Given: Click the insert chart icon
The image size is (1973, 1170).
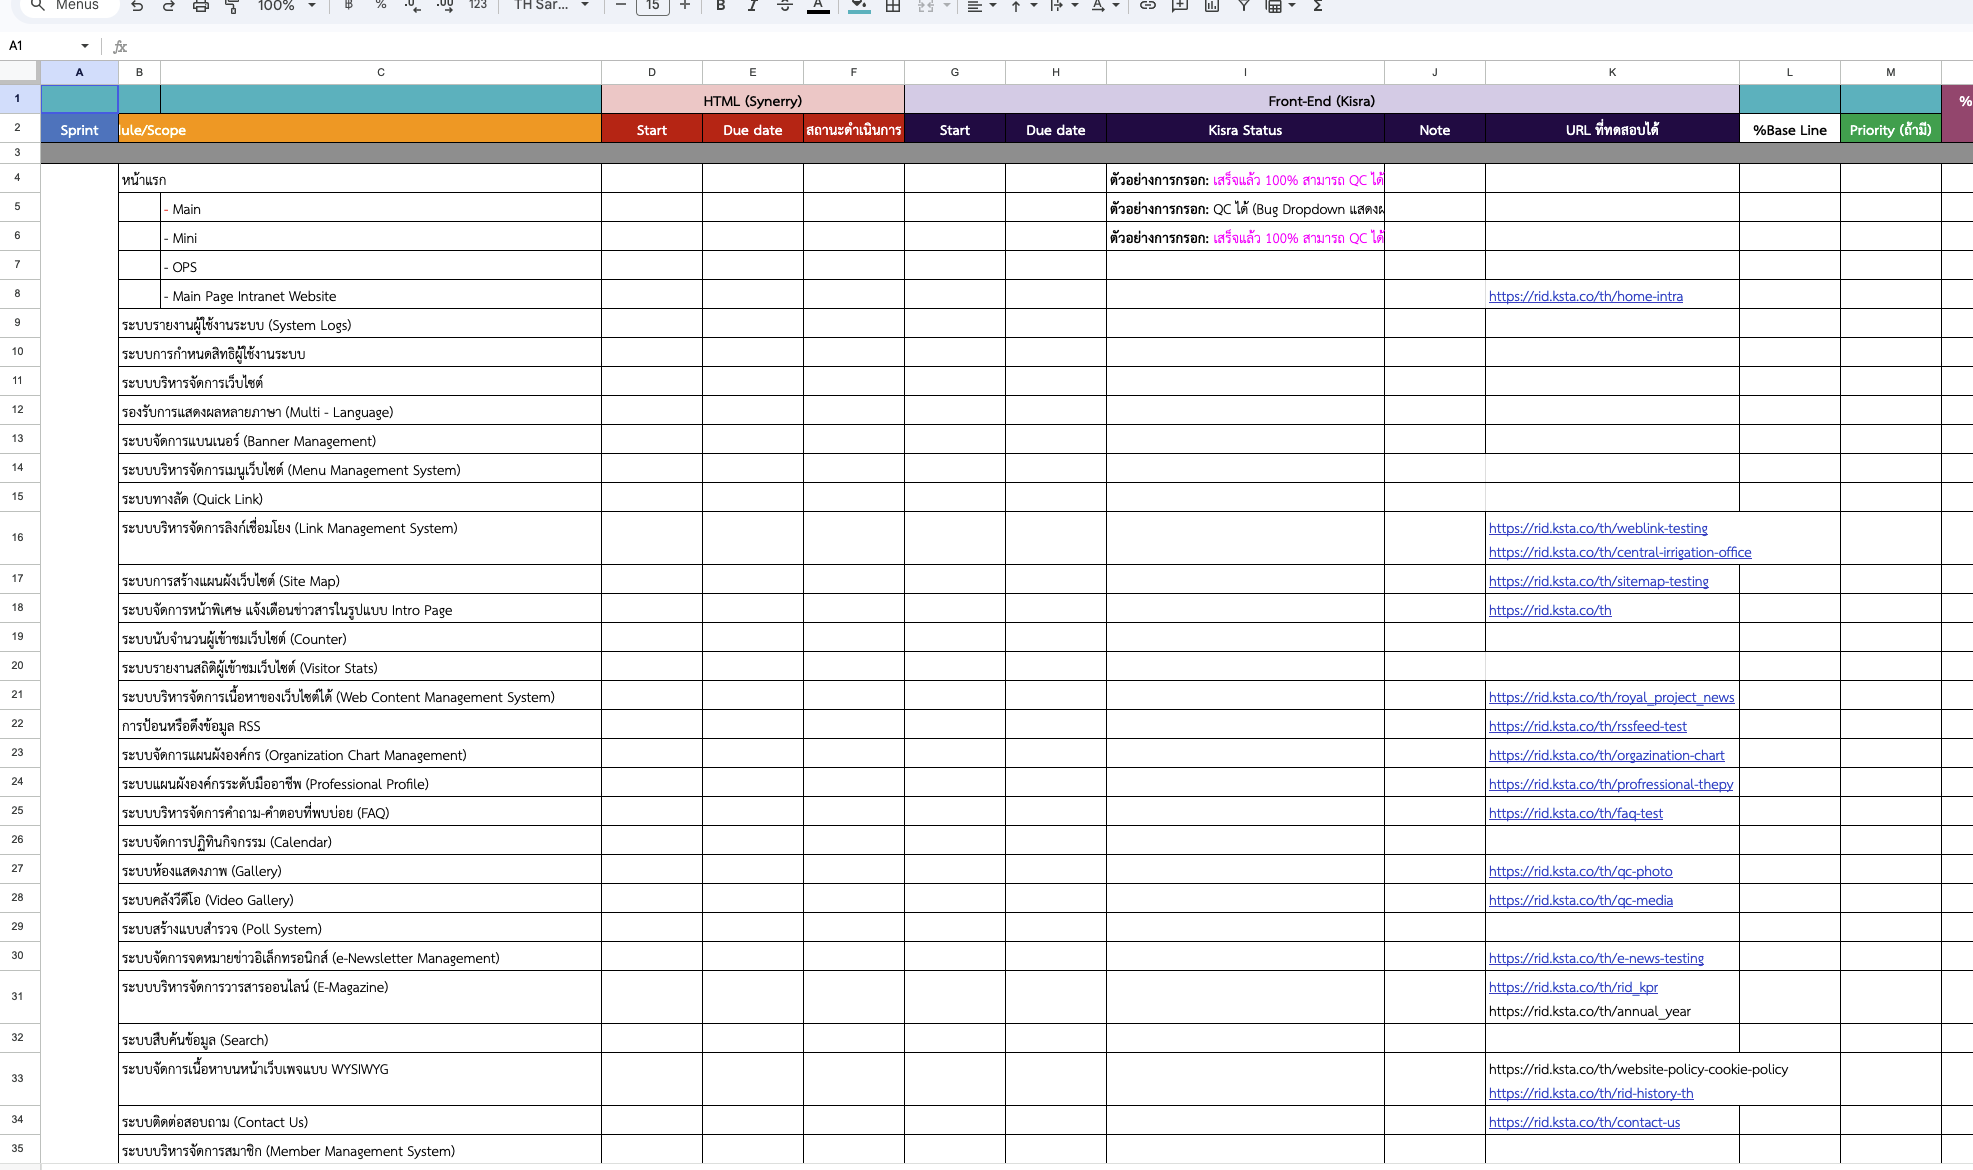Looking at the screenshot, I should (1211, 6).
